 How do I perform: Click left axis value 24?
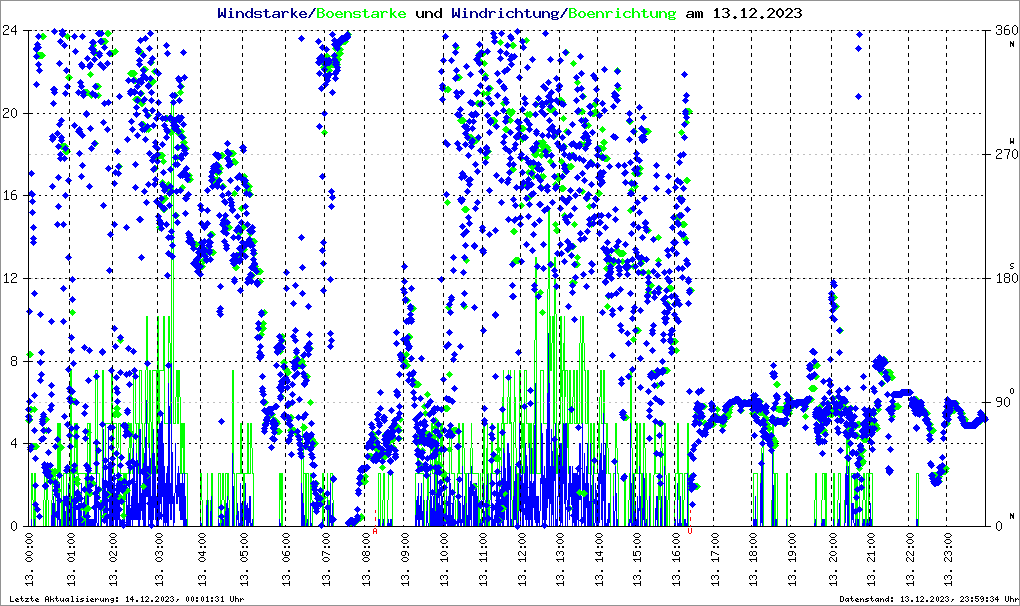(x=9, y=30)
